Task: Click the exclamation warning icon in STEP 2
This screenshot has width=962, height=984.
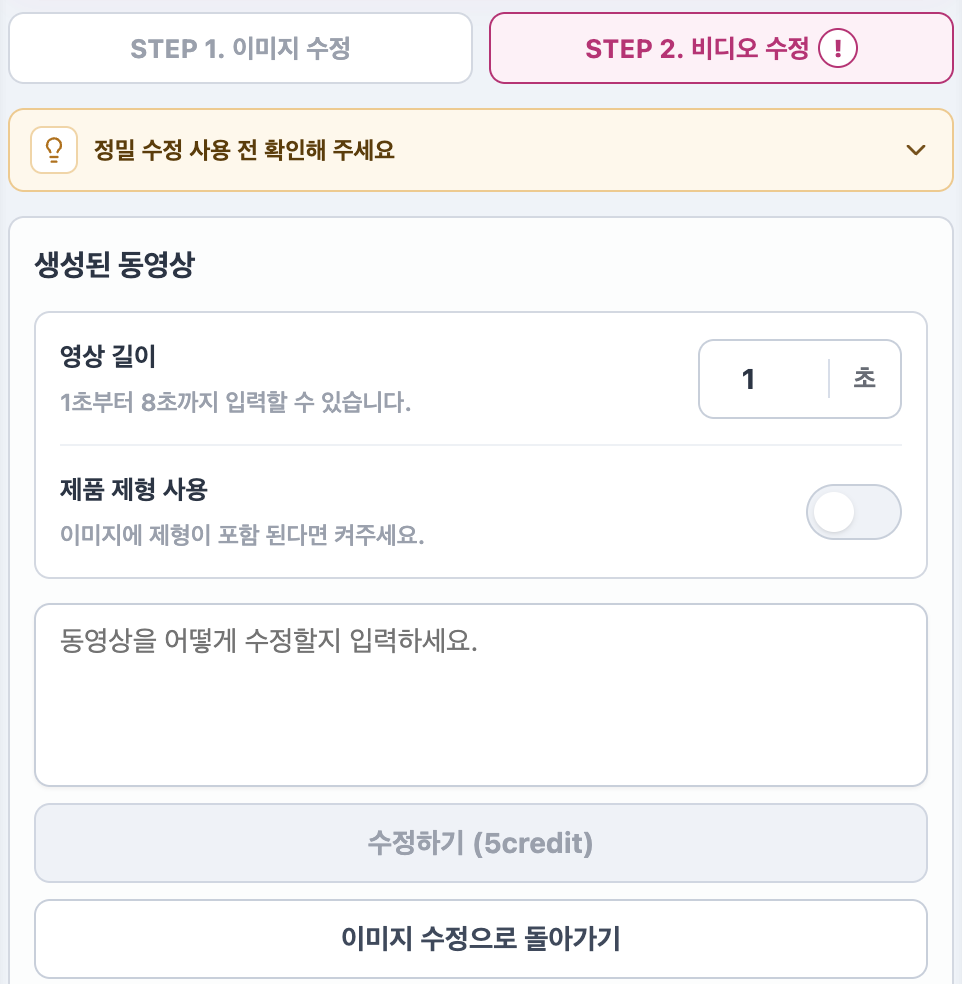Action: tap(838, 48)
